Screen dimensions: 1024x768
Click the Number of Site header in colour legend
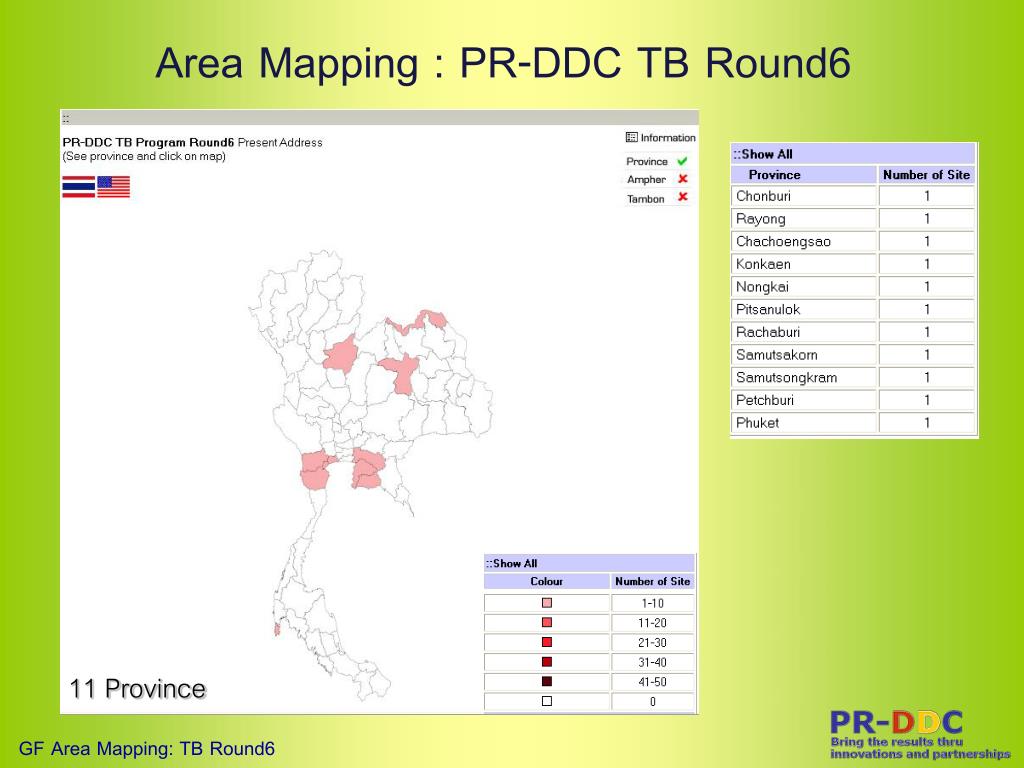pyautogui.click(x=652, y=581)
